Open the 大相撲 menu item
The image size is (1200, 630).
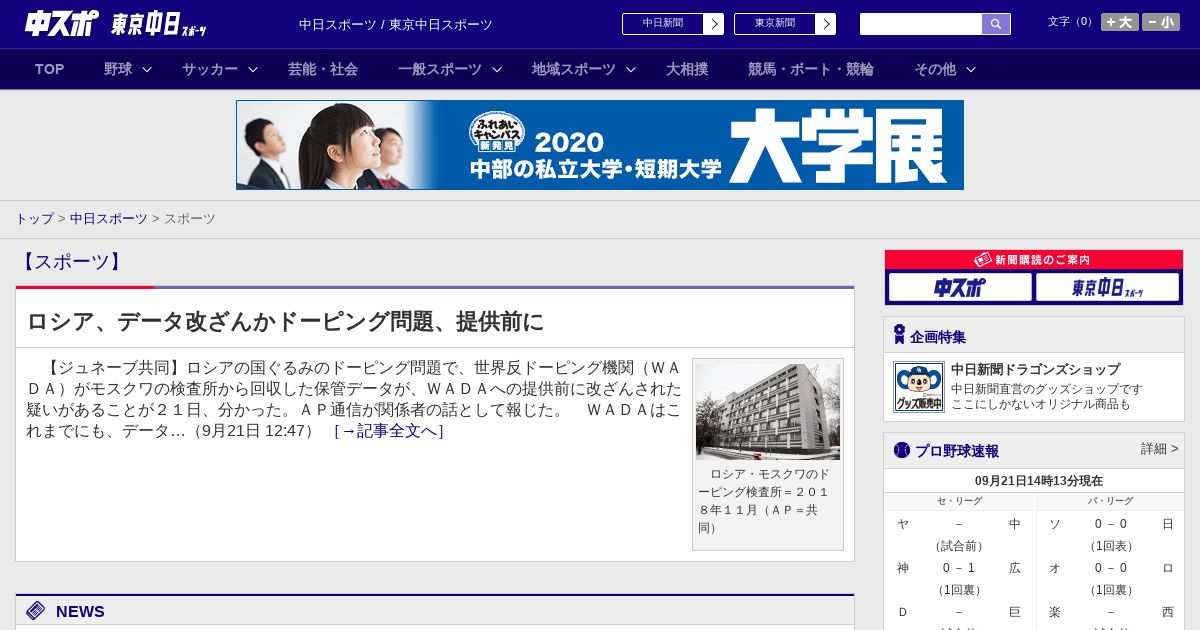(x=687, y=69)
